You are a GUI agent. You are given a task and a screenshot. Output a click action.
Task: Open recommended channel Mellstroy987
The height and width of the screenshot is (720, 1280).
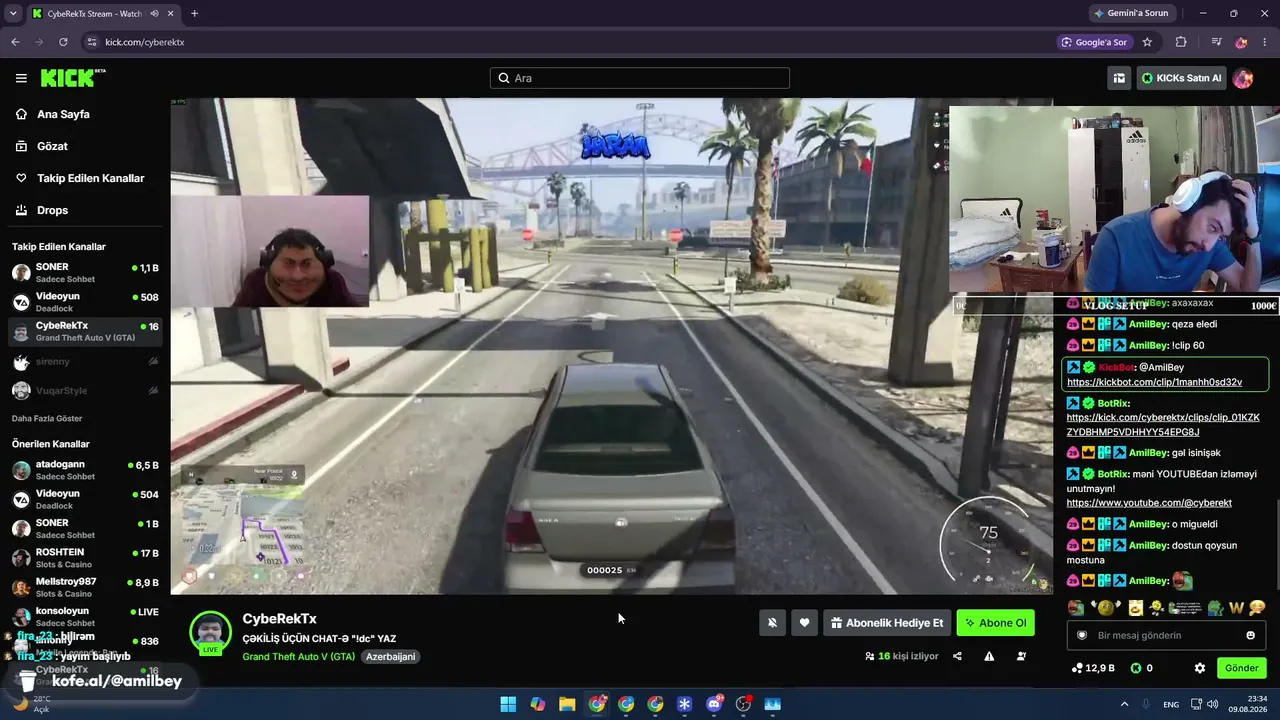click(85, 587)
